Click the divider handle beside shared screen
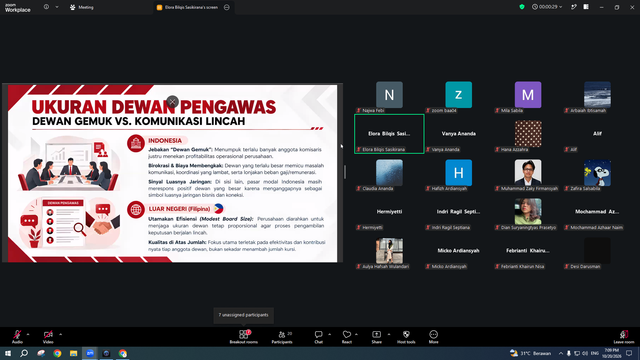This screenshot has width=640, height=360. (x=345, y=172)
